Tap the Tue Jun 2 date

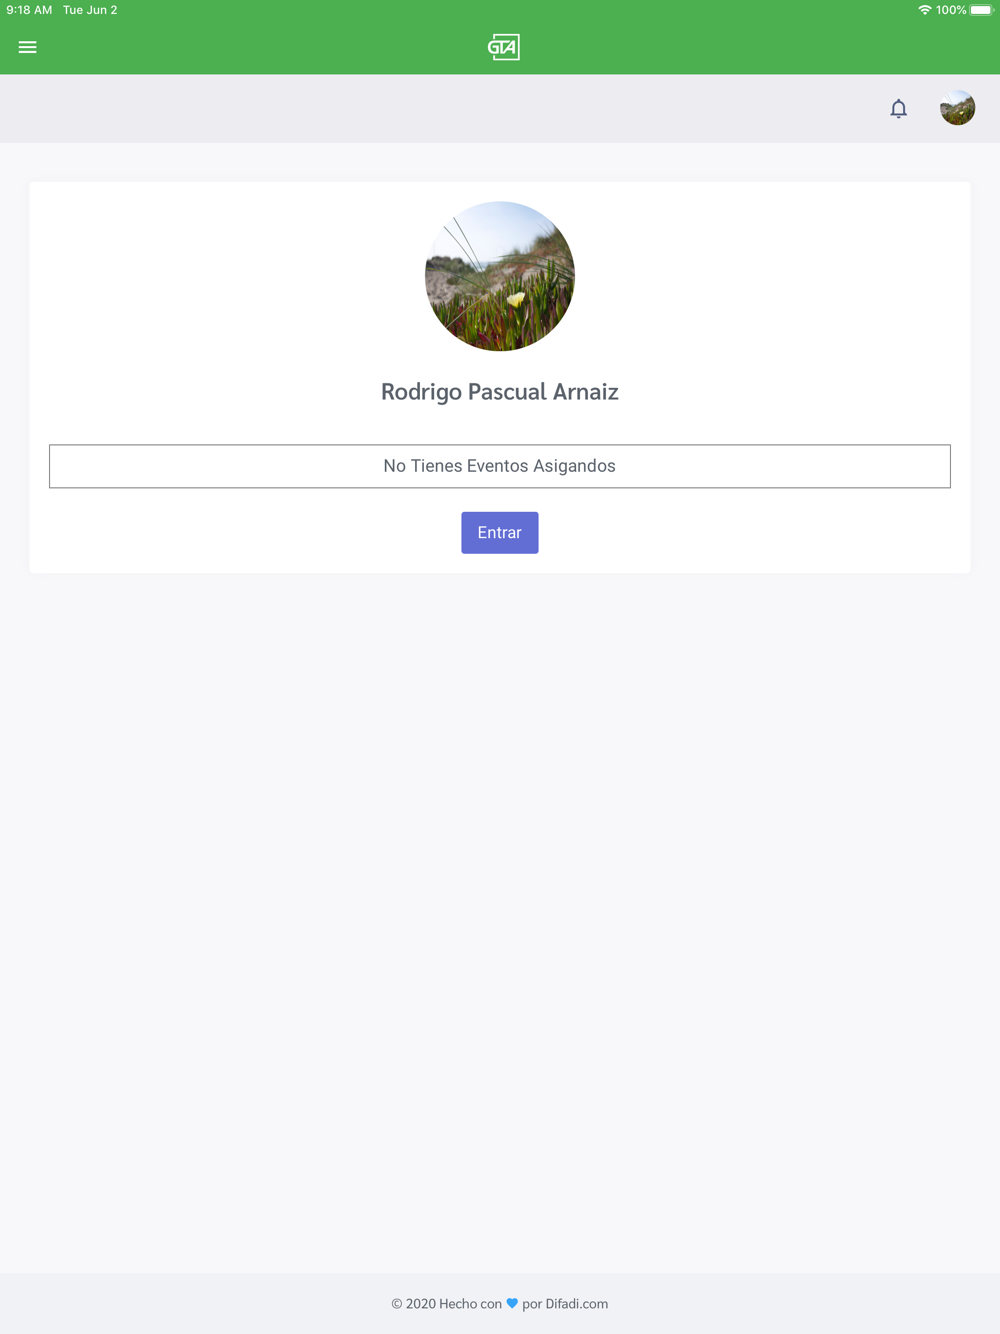pos(90,10)
